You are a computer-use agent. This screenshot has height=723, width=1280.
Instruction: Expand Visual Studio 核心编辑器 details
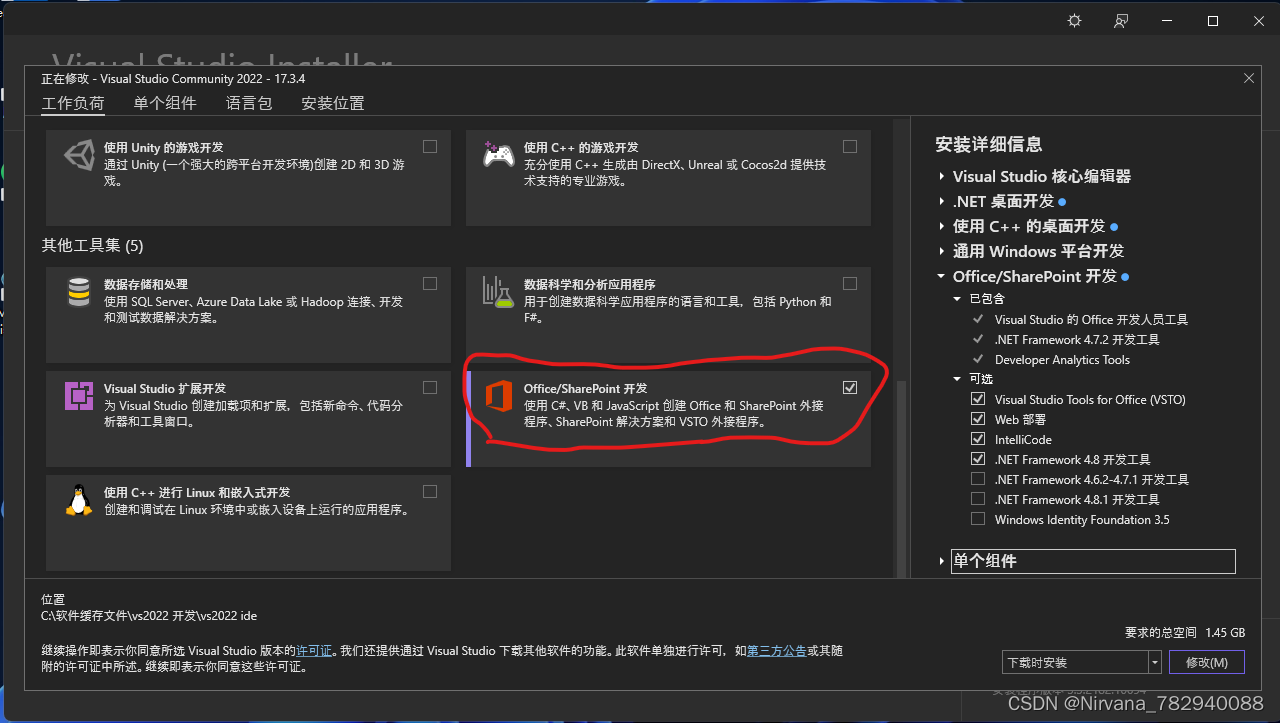click(942, 176)
